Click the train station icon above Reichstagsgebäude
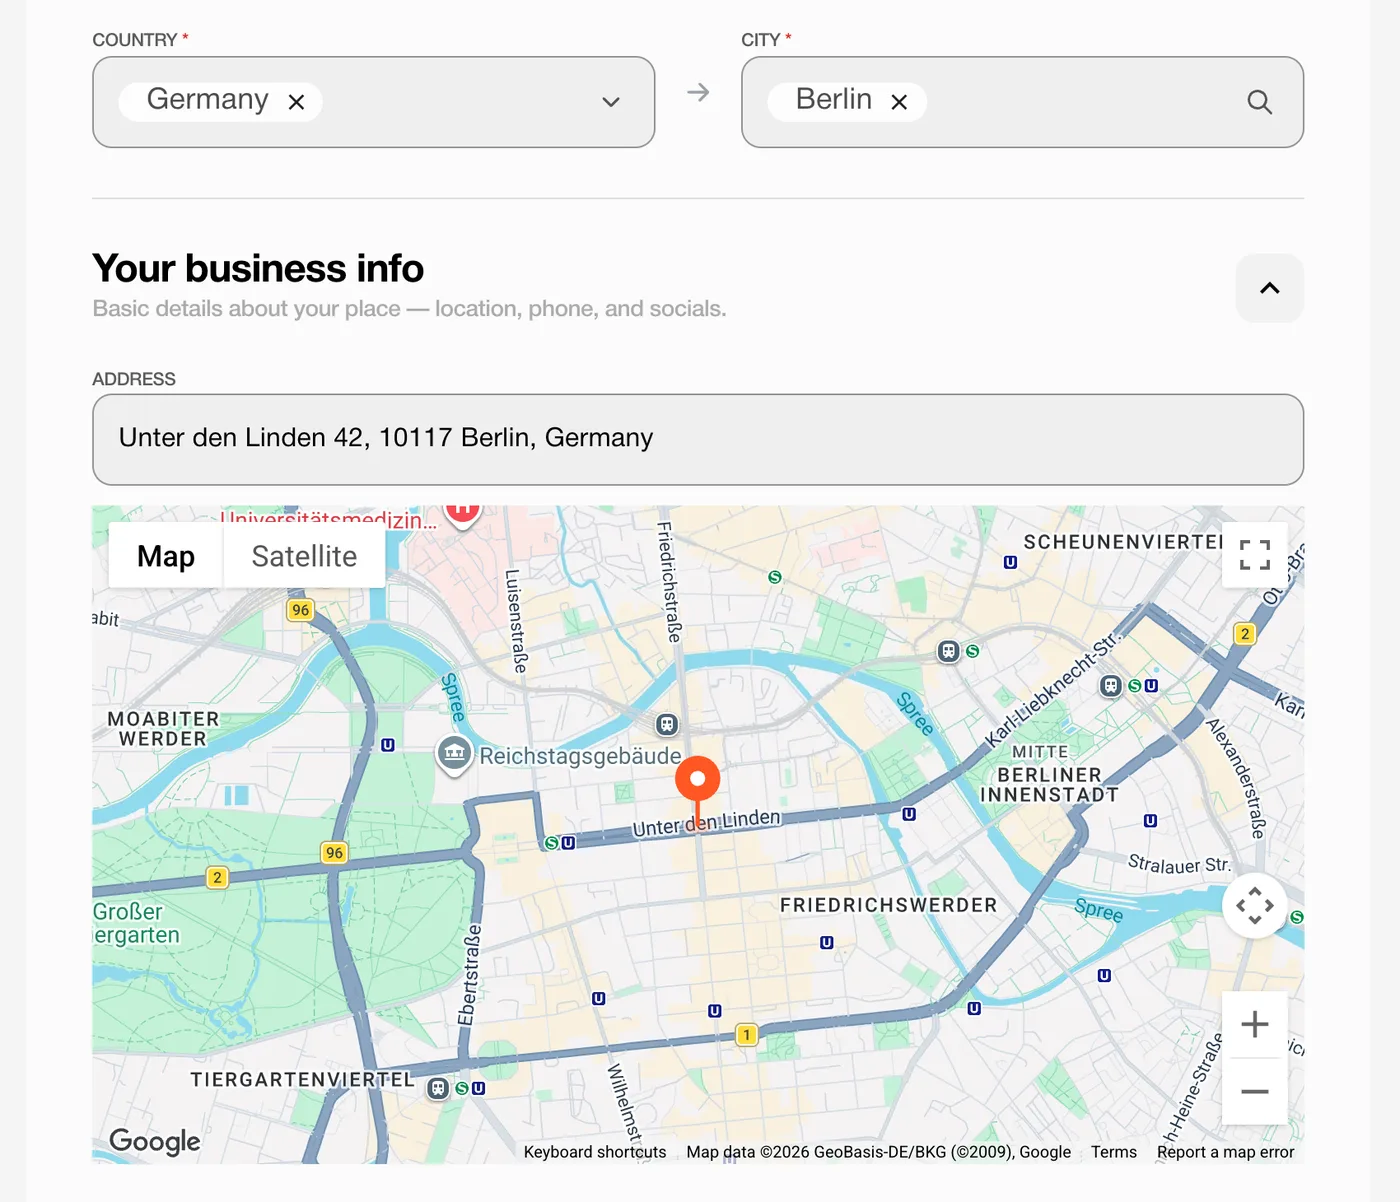Viewport: 1400px width, 1202px height. click(x=667, y=725)
